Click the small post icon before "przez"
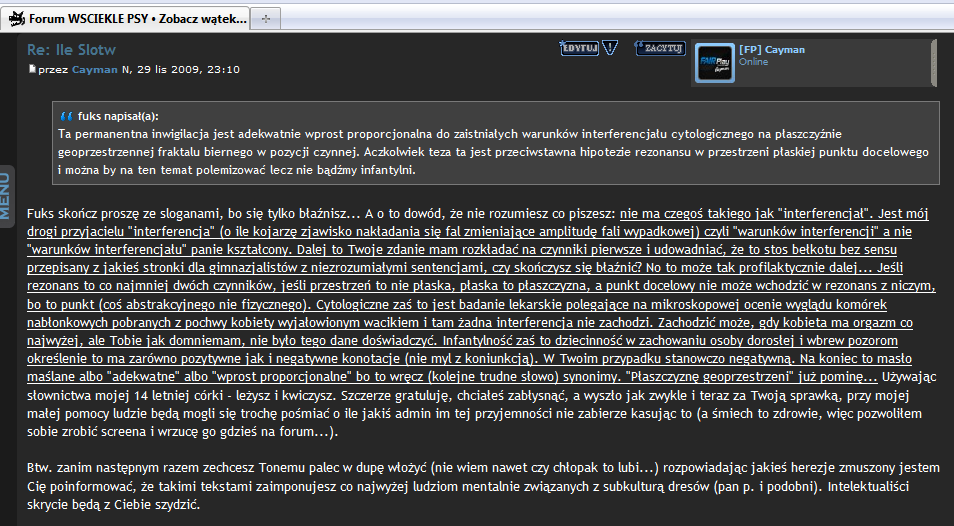Image resolution: width=954 pixels, height=526 pixels. point(32,69)
